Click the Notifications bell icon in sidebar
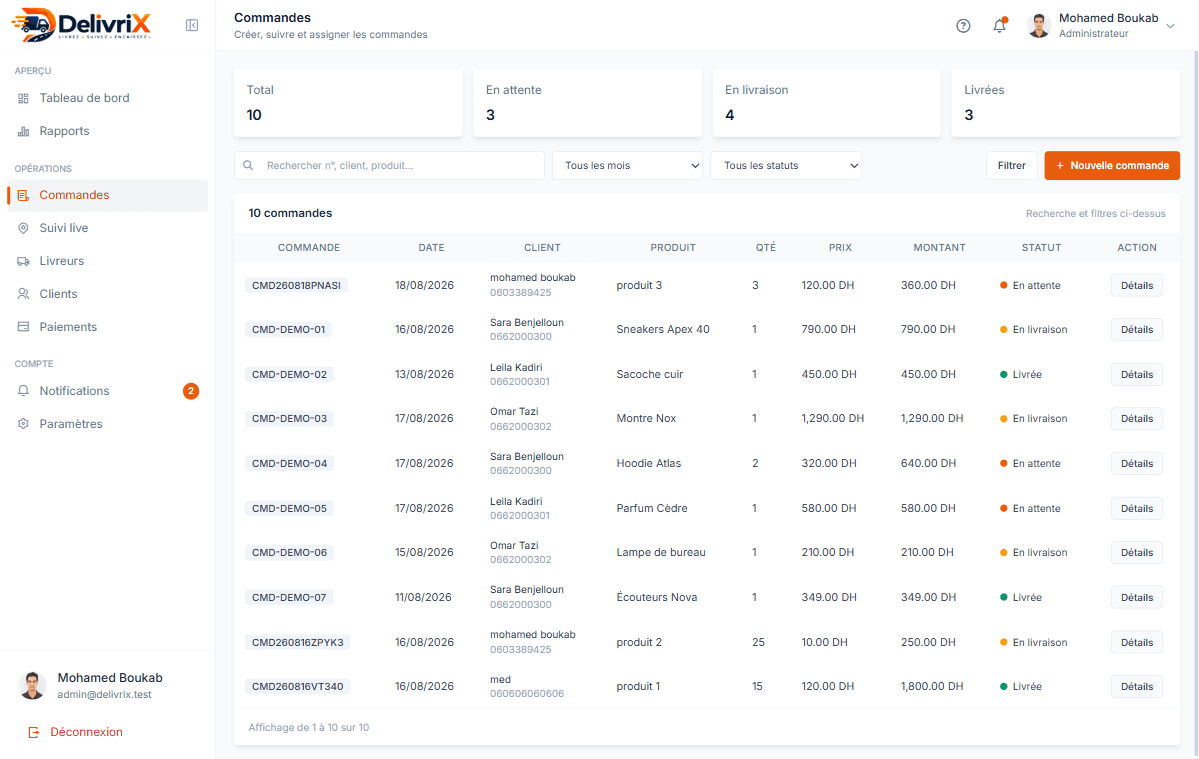Viewport: 1199px width, 759px height. coord(24,391)
